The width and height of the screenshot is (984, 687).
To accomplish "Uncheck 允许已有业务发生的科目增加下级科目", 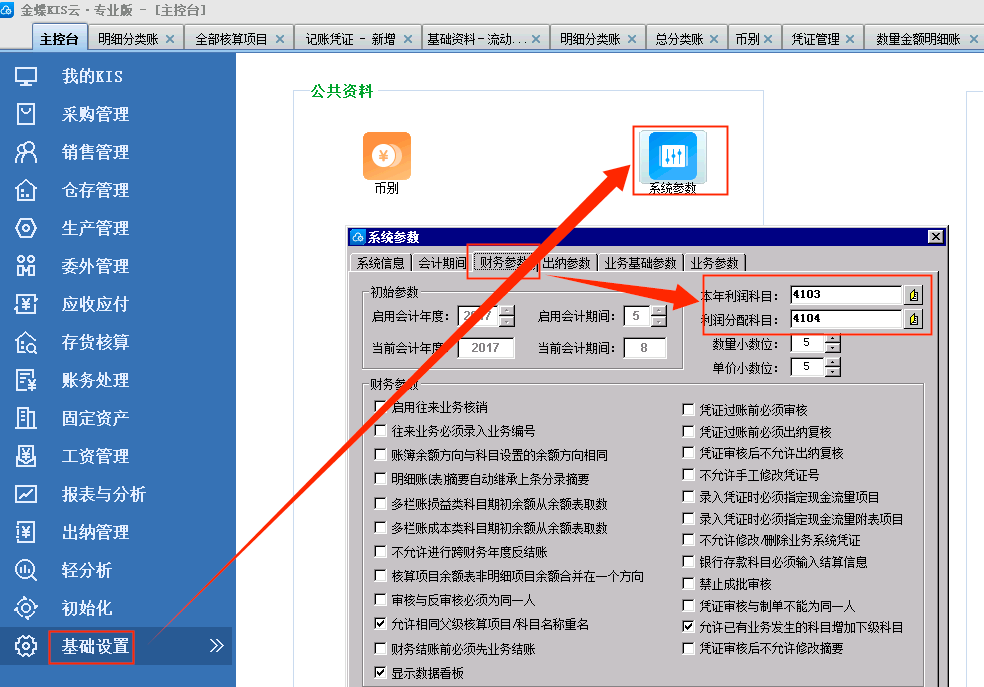I will [688, 626].
